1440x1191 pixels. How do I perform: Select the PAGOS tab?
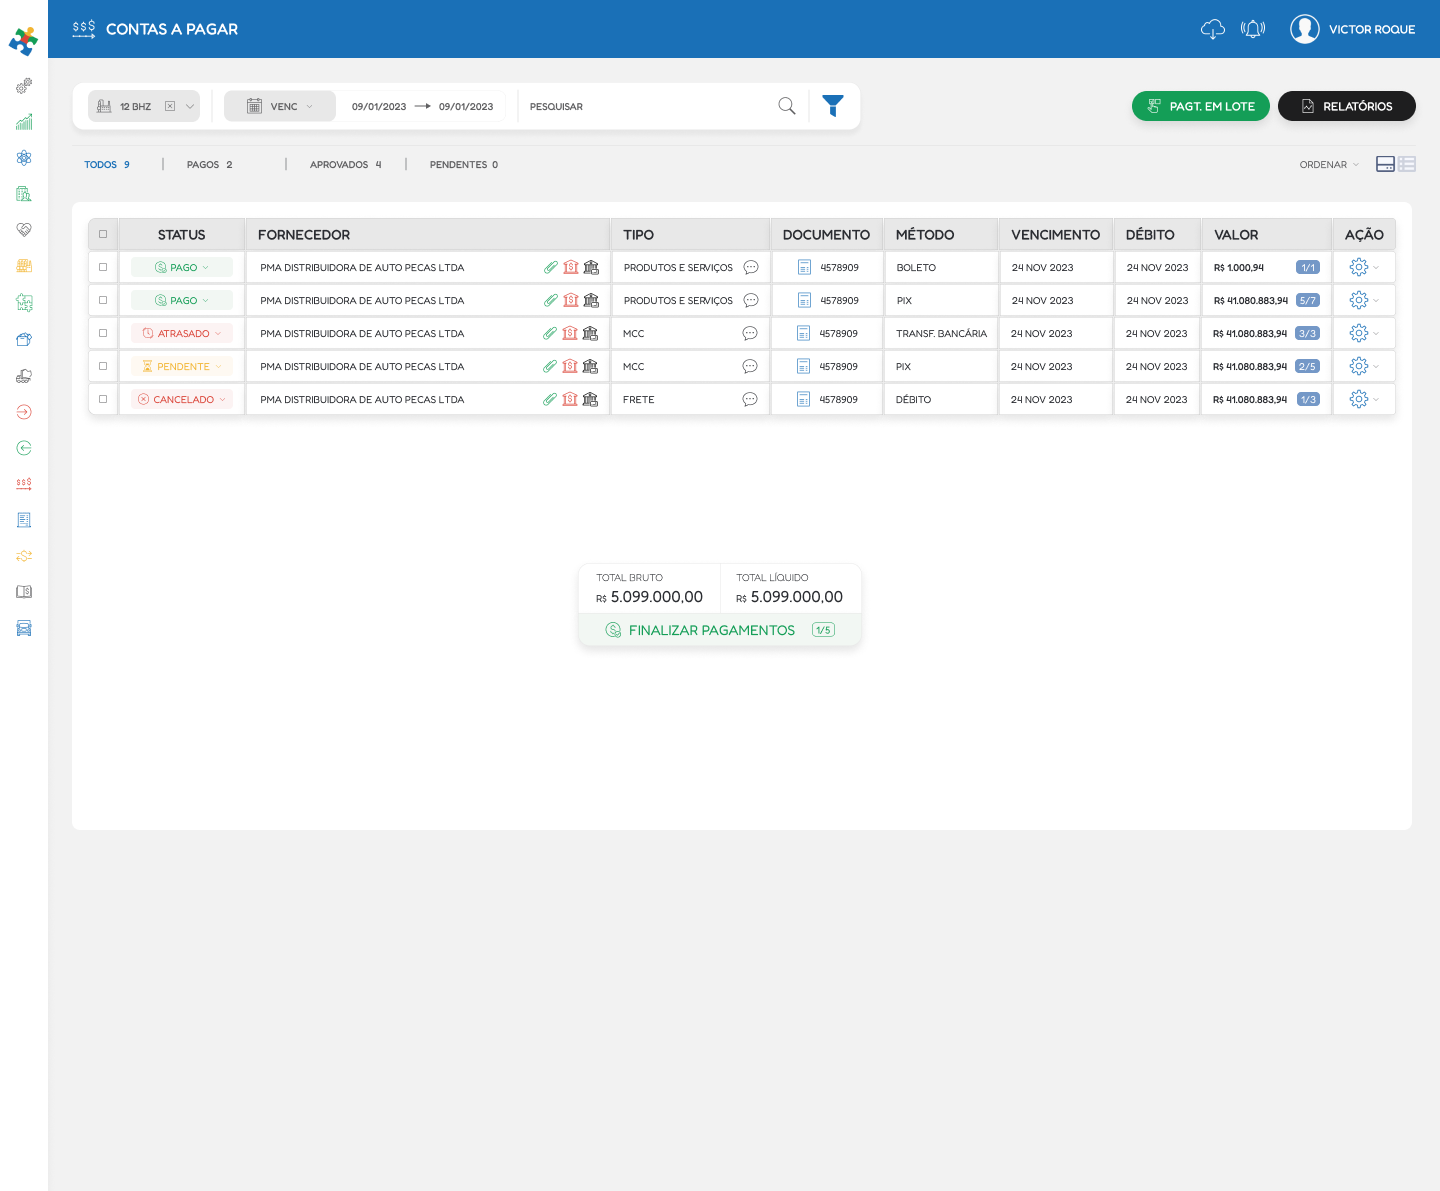(x=209, y=165)
